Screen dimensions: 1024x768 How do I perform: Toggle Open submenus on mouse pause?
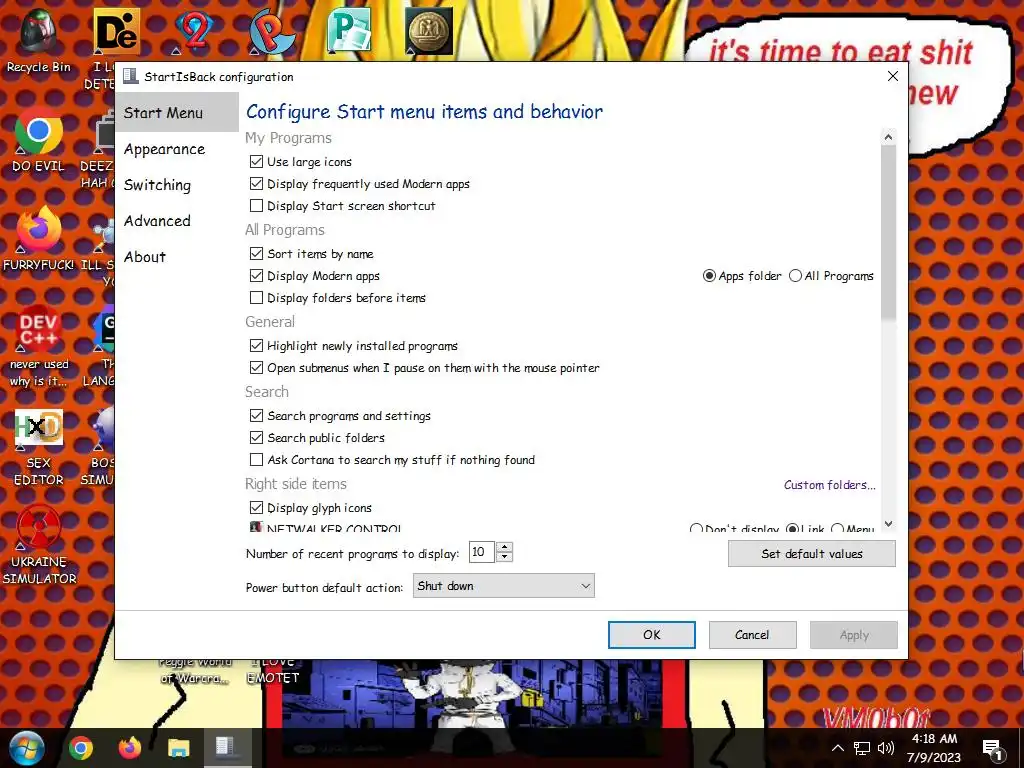[x=257, y=368]
